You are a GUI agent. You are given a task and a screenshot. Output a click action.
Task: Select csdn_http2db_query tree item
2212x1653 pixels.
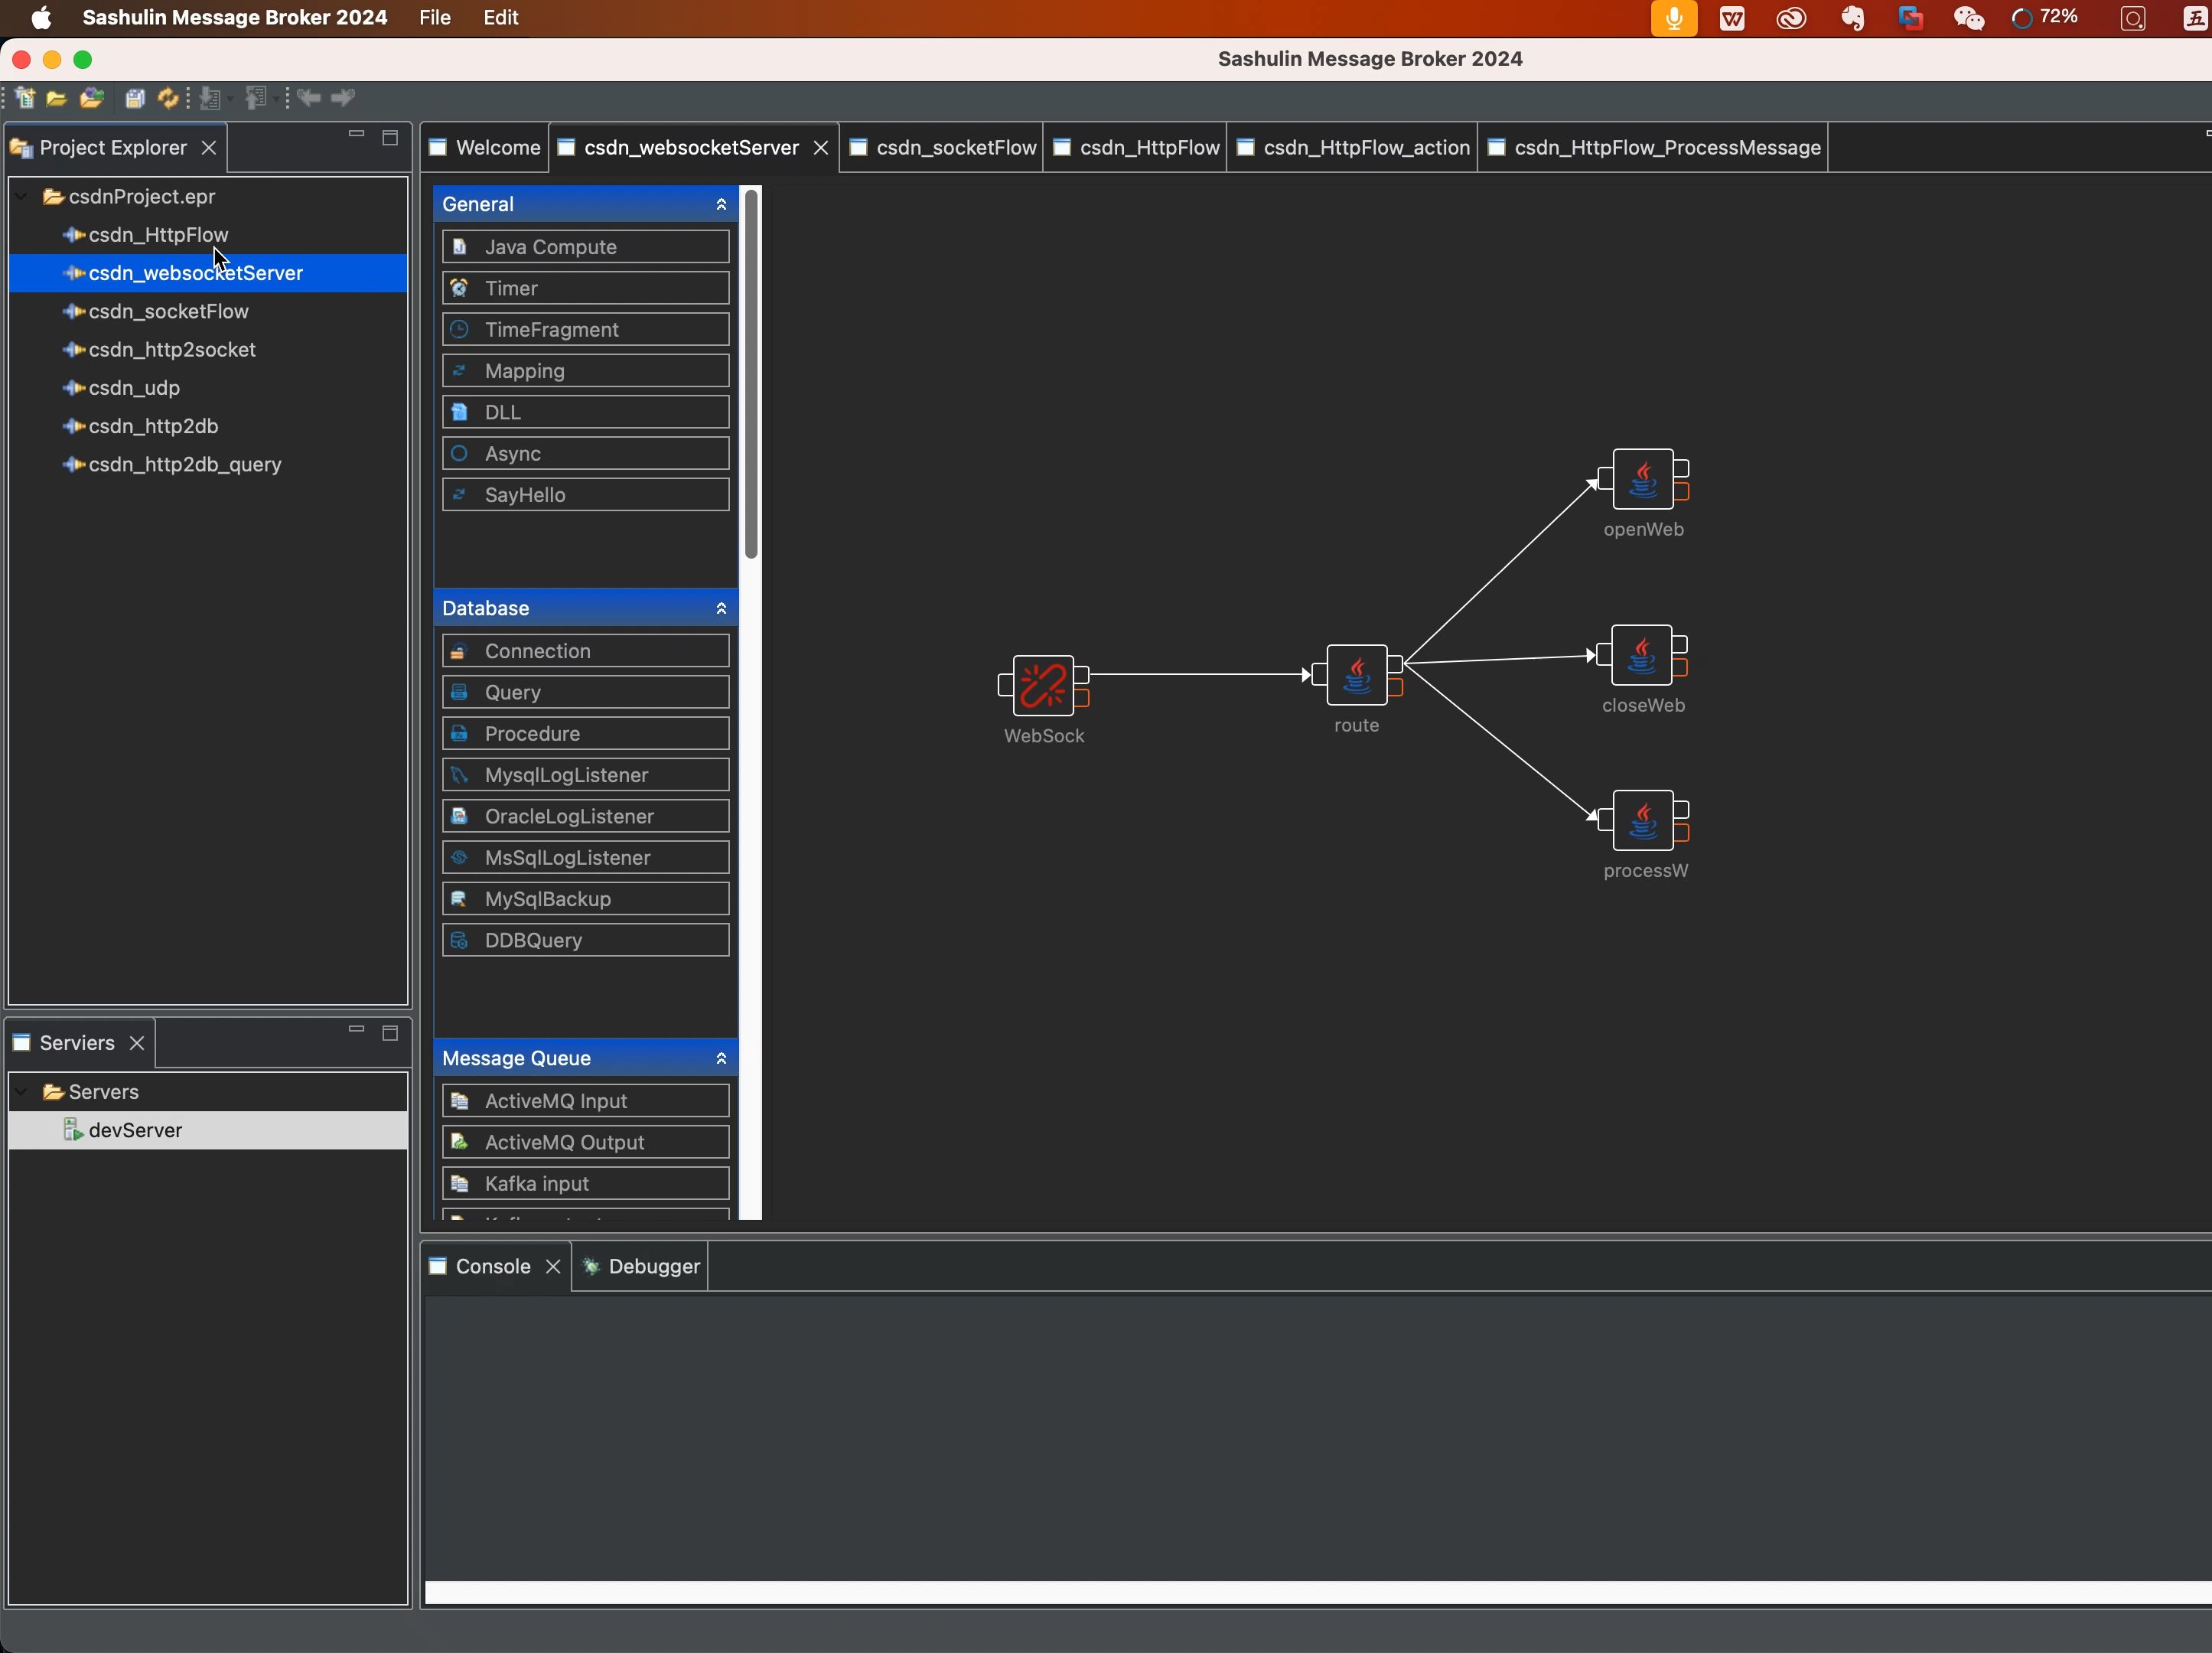tap(184, 462)
